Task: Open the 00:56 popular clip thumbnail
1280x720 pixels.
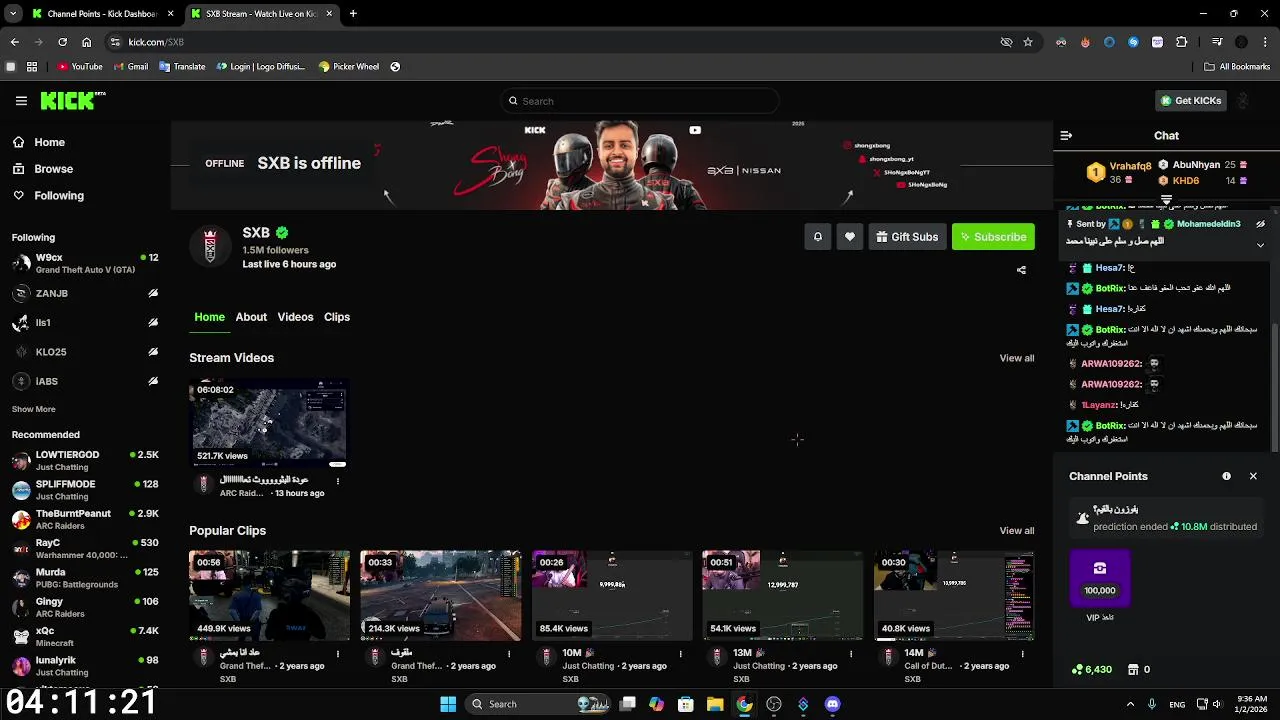Action: click(x=269, y=595)
